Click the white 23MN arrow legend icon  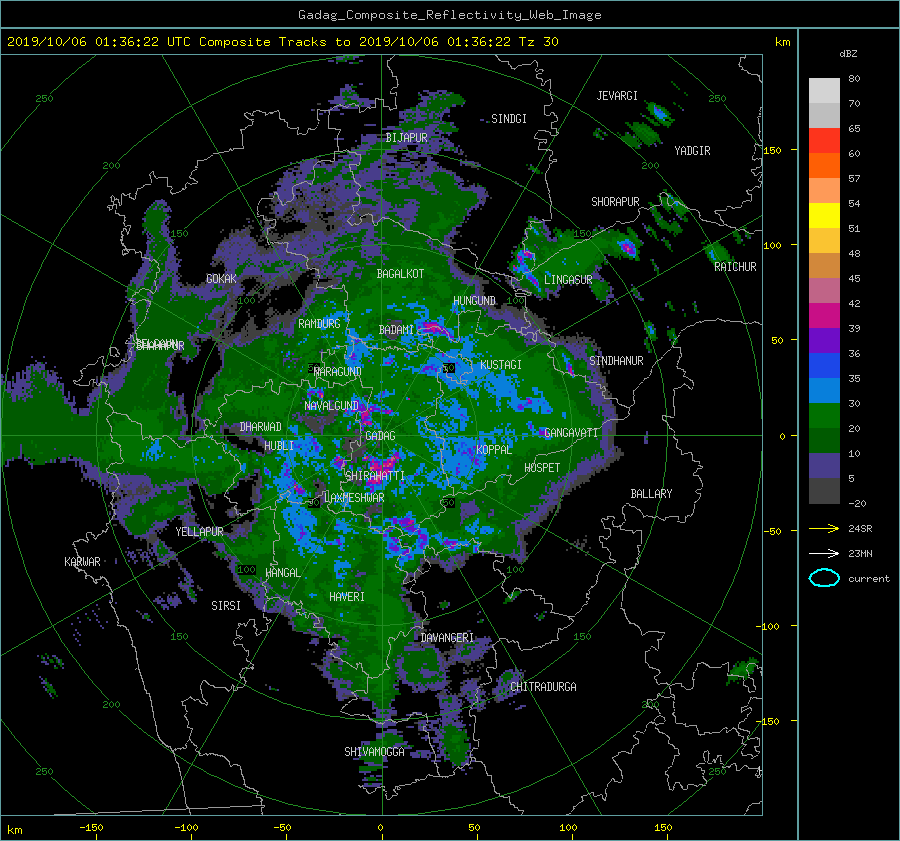pyautogui.click(x=824, y=553)
